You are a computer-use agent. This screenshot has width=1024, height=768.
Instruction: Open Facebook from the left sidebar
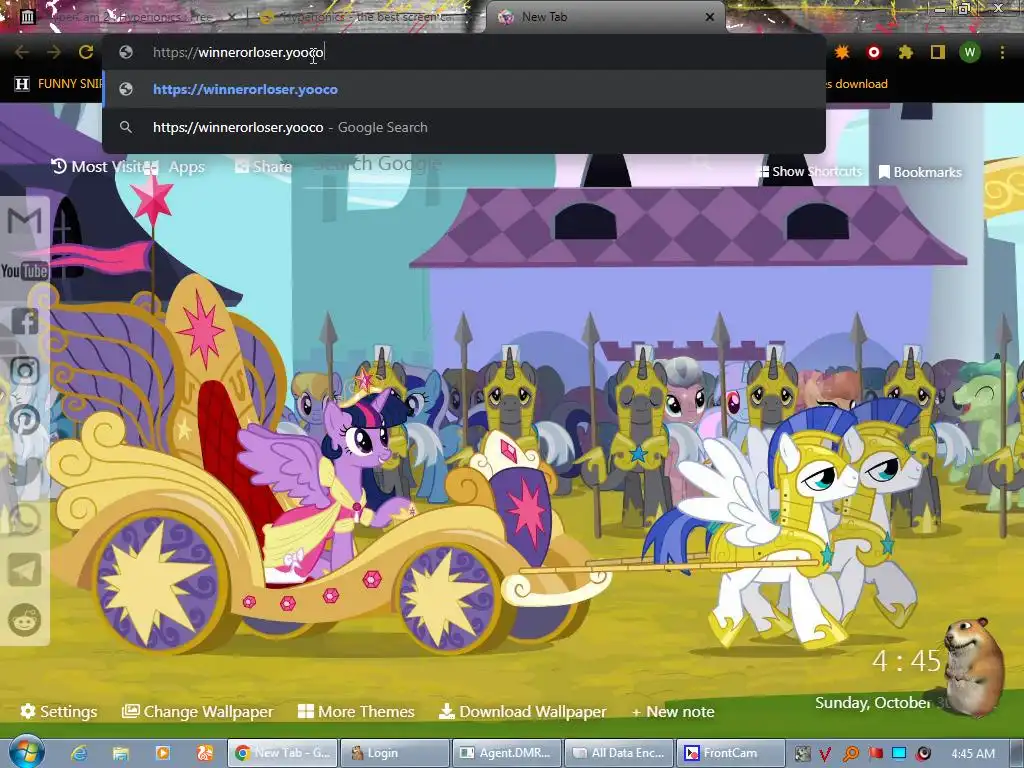[x=25, y=321]
